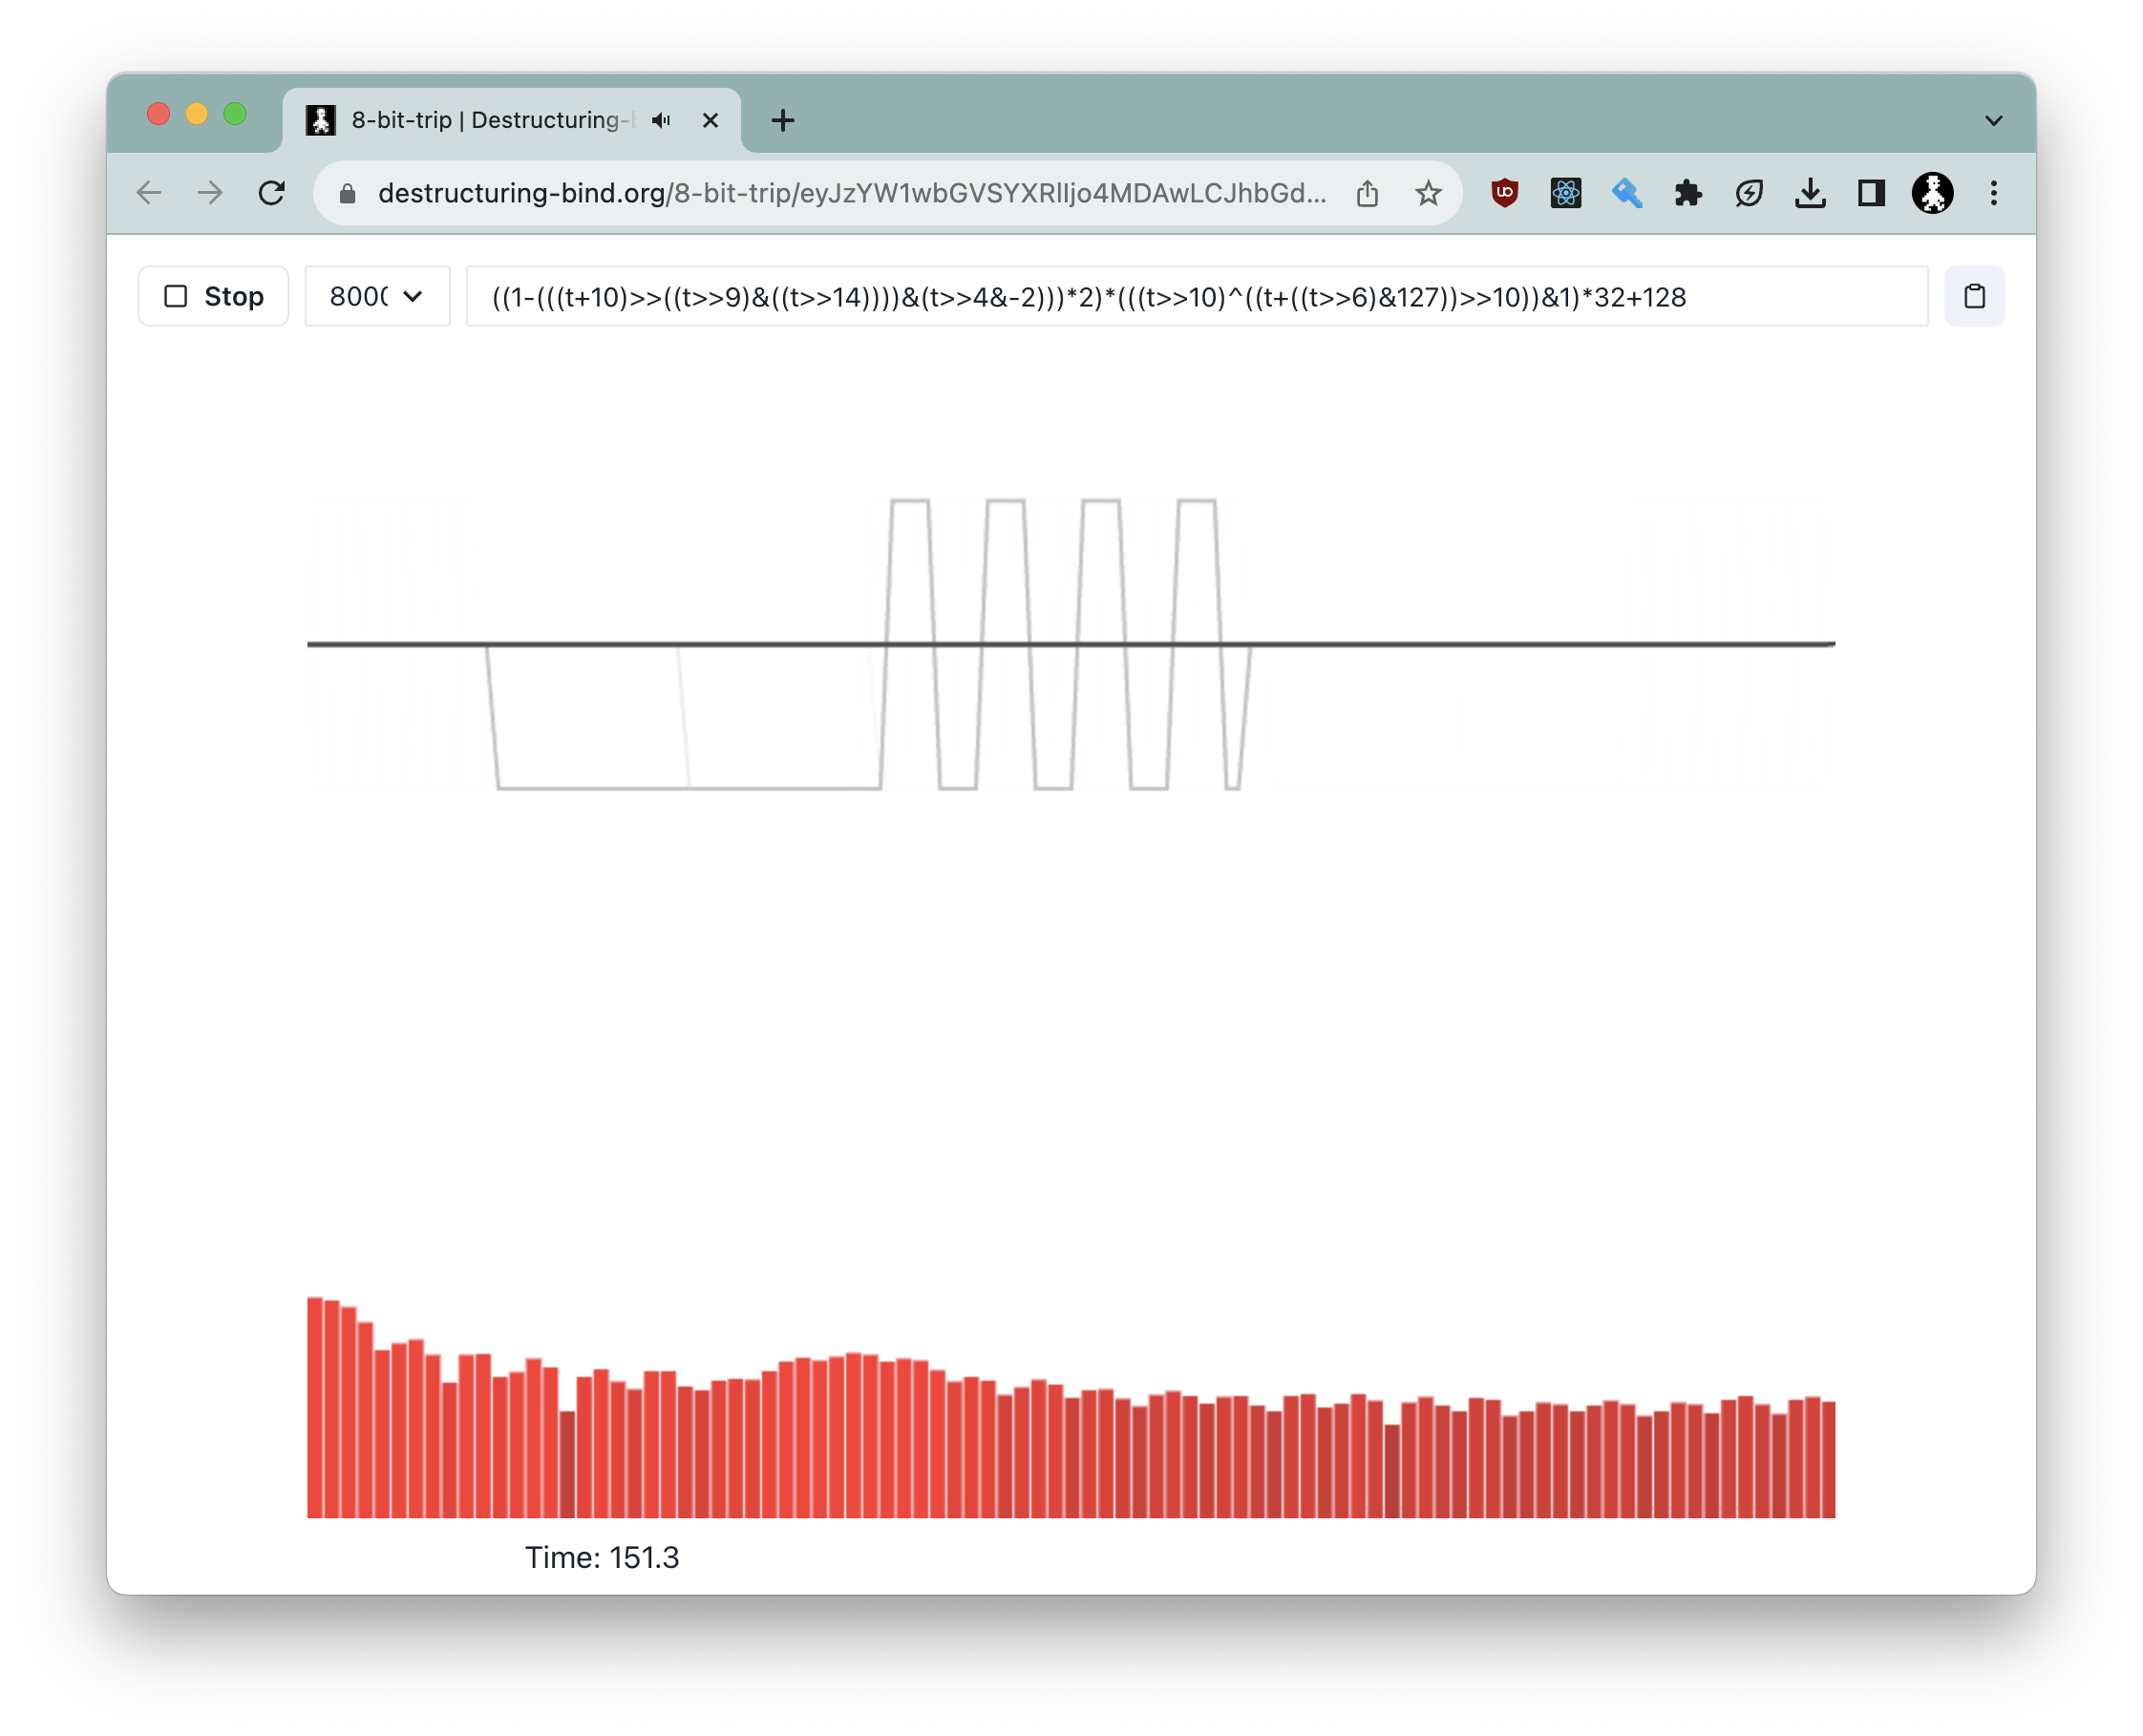Close the 8-bit-trip tab
The width and height of the screenshot is (2143, 1736).
click(710, 121)
